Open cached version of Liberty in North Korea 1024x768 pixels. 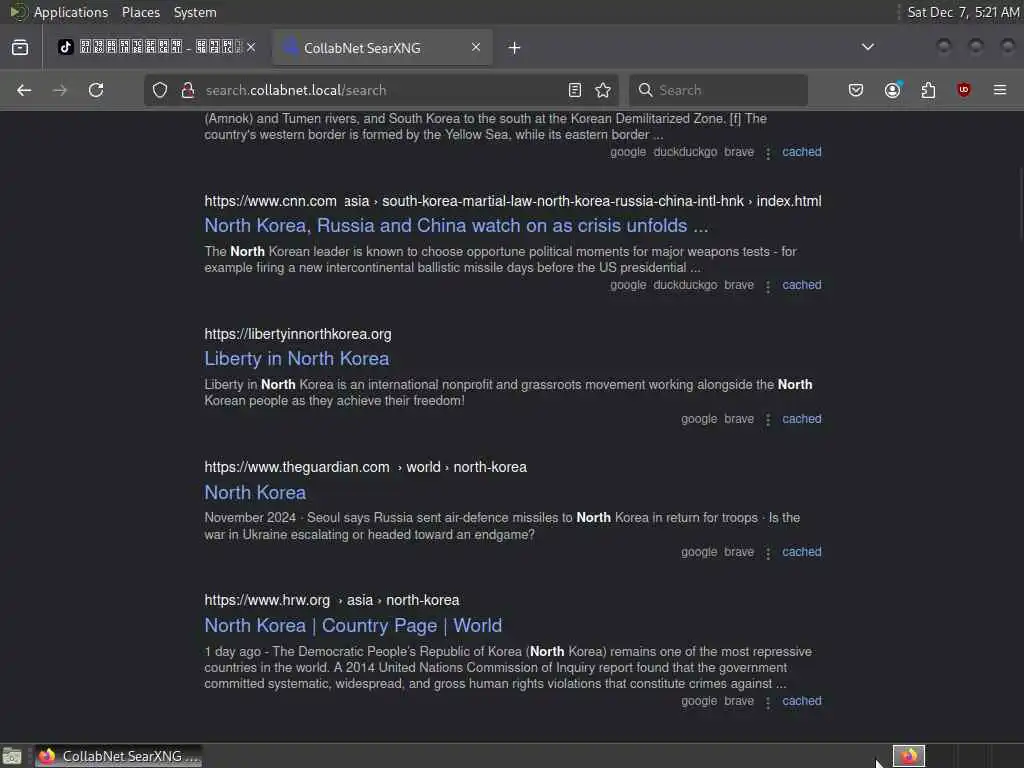pyautogui.click(x=801, y=419)
